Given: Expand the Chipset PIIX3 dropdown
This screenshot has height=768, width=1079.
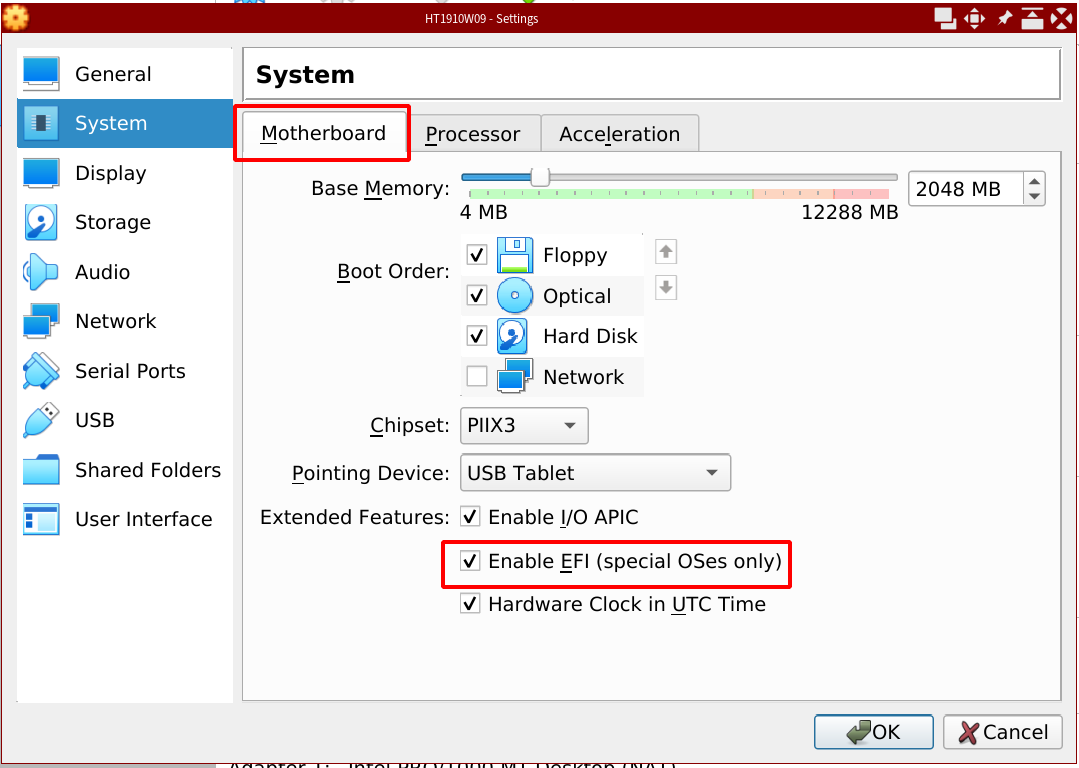Looking at the screenshot, I should [x=524, y=425].
